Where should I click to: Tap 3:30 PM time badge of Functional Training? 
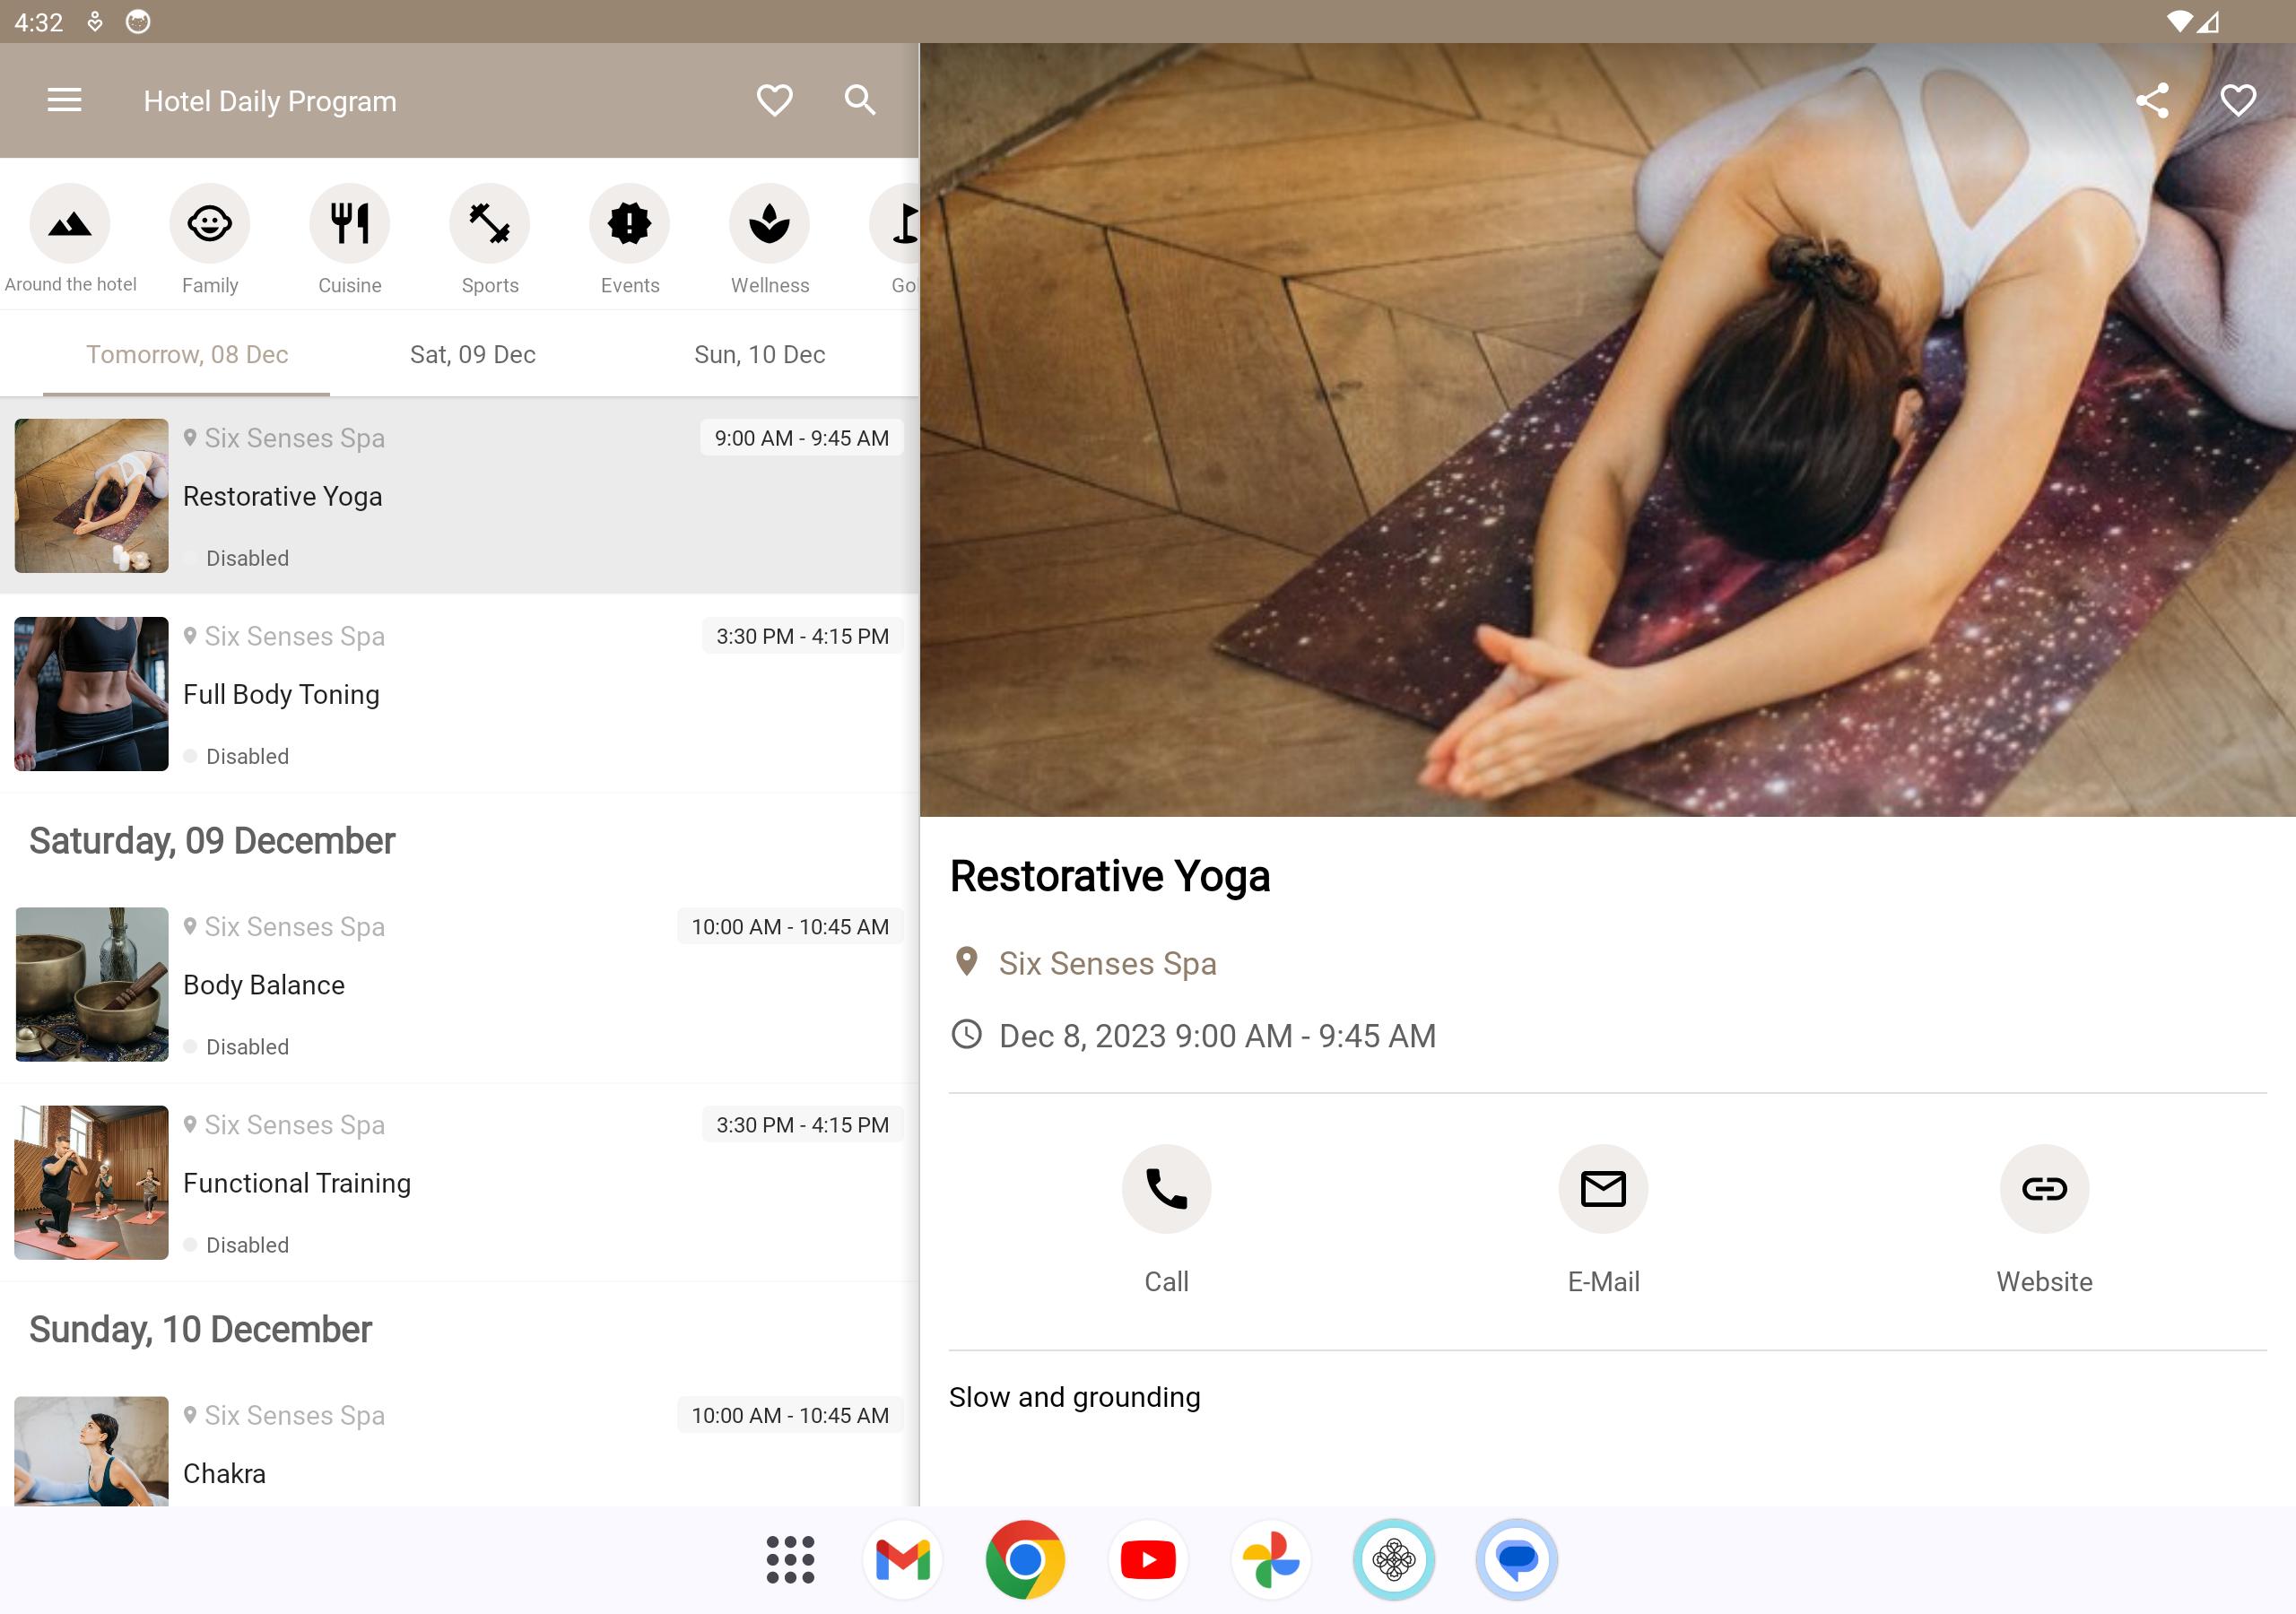tap(802, 1125)
